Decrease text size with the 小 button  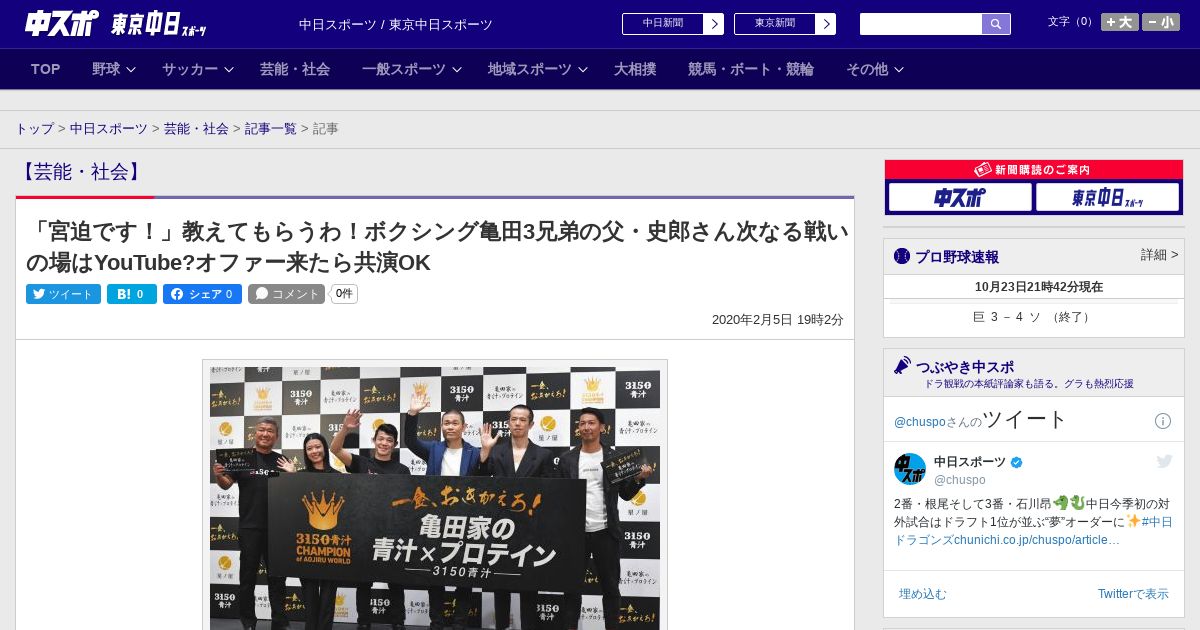tap(1161, 22)
